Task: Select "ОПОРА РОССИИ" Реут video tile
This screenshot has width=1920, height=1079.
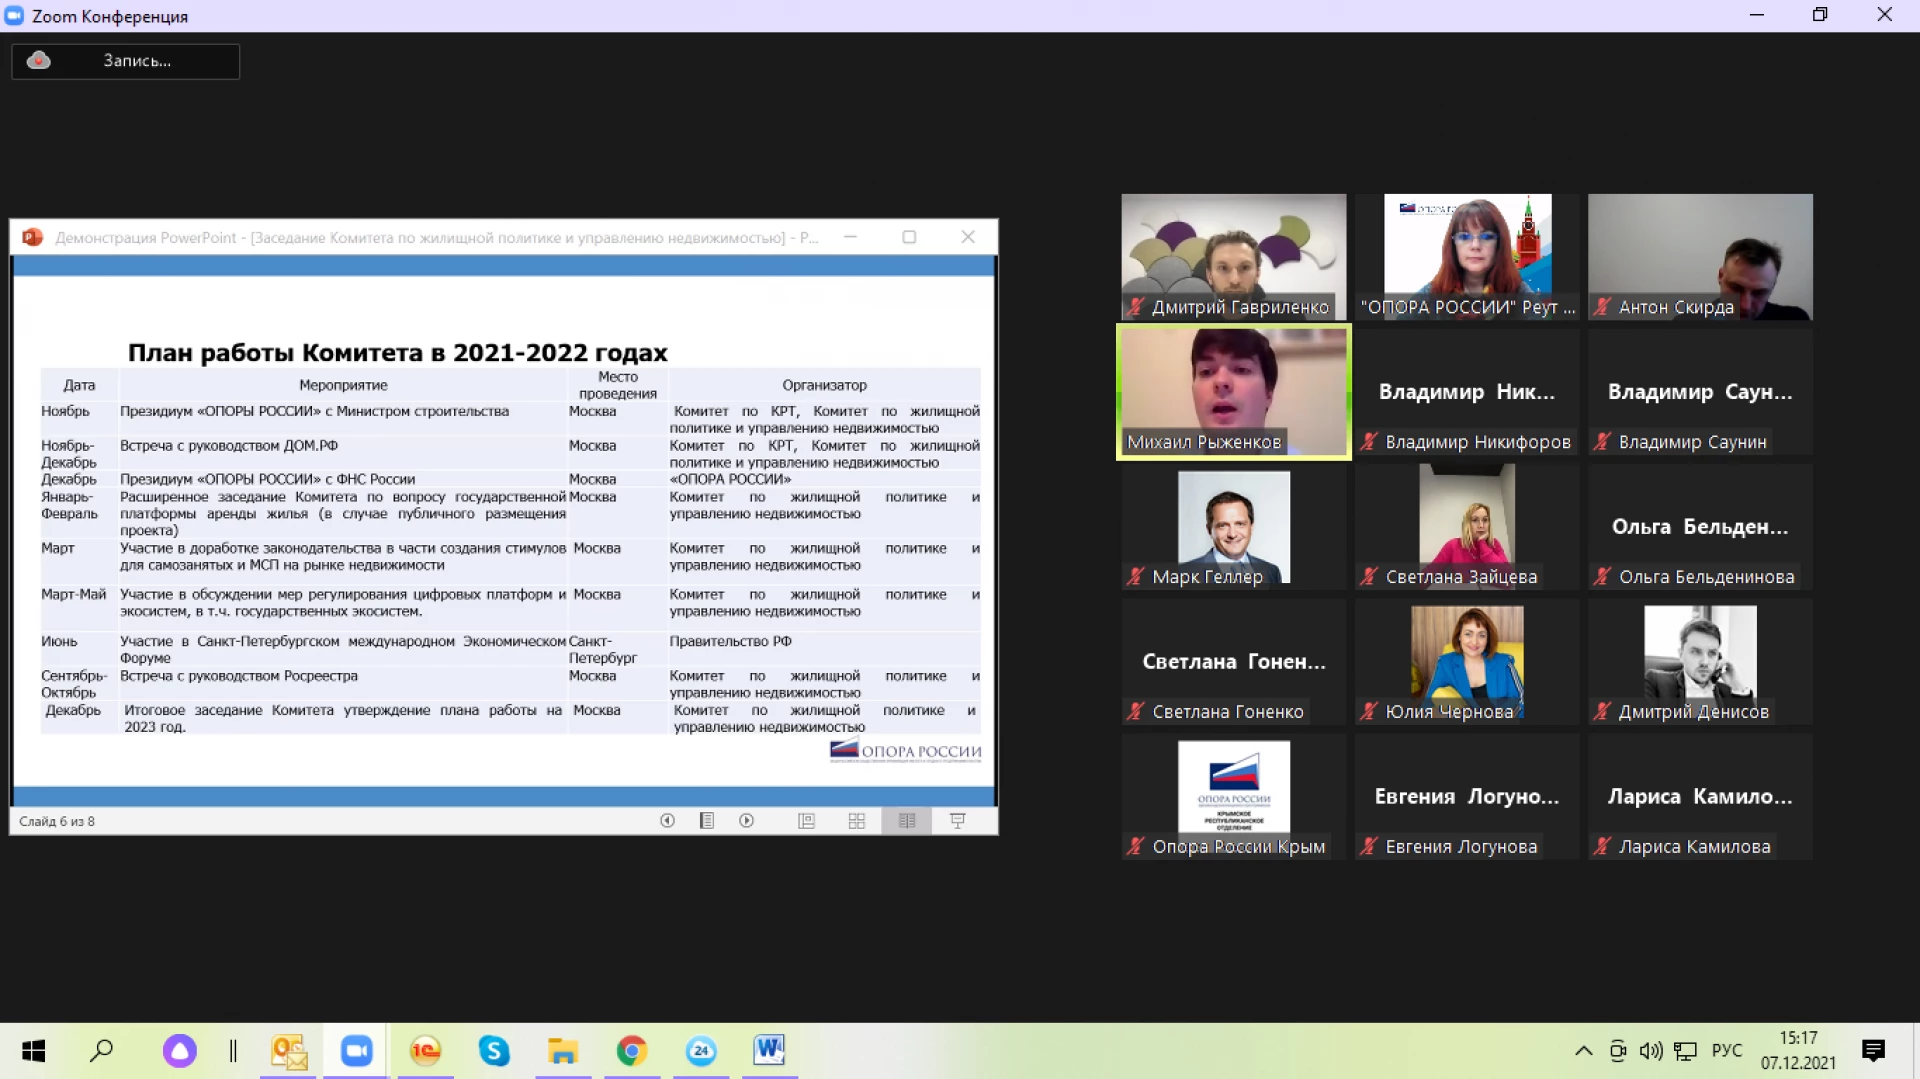Action: click(x=1467, y=257)
